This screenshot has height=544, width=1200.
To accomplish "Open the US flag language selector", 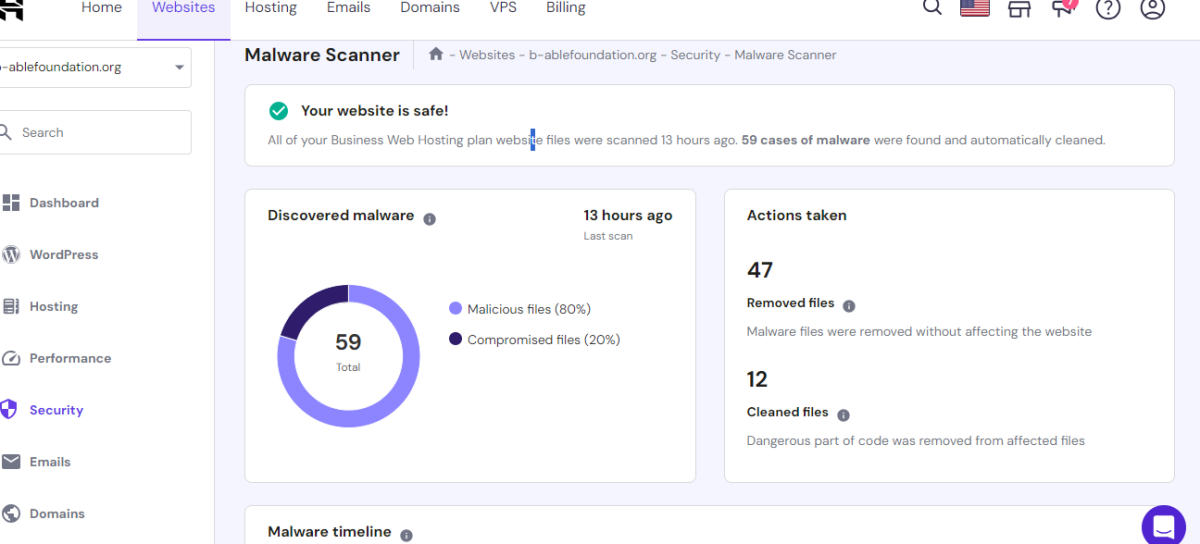I will pyautogui.click(x=974, y=8).
